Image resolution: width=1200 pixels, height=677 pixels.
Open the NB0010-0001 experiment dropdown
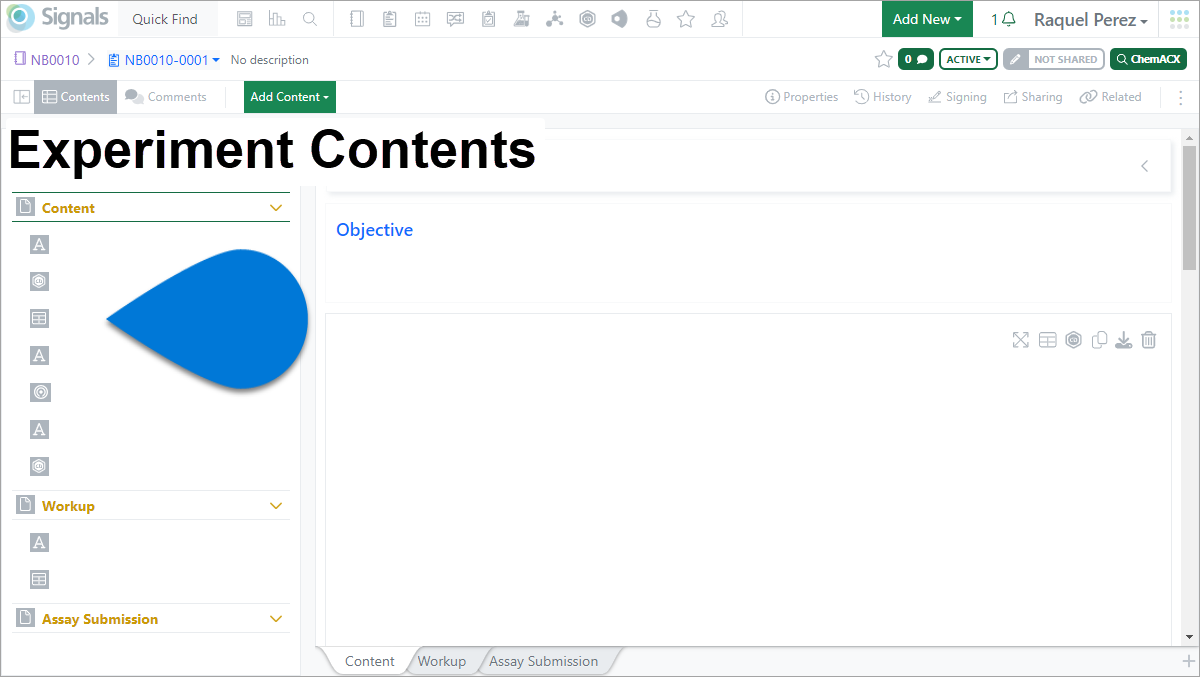(164, 60)
